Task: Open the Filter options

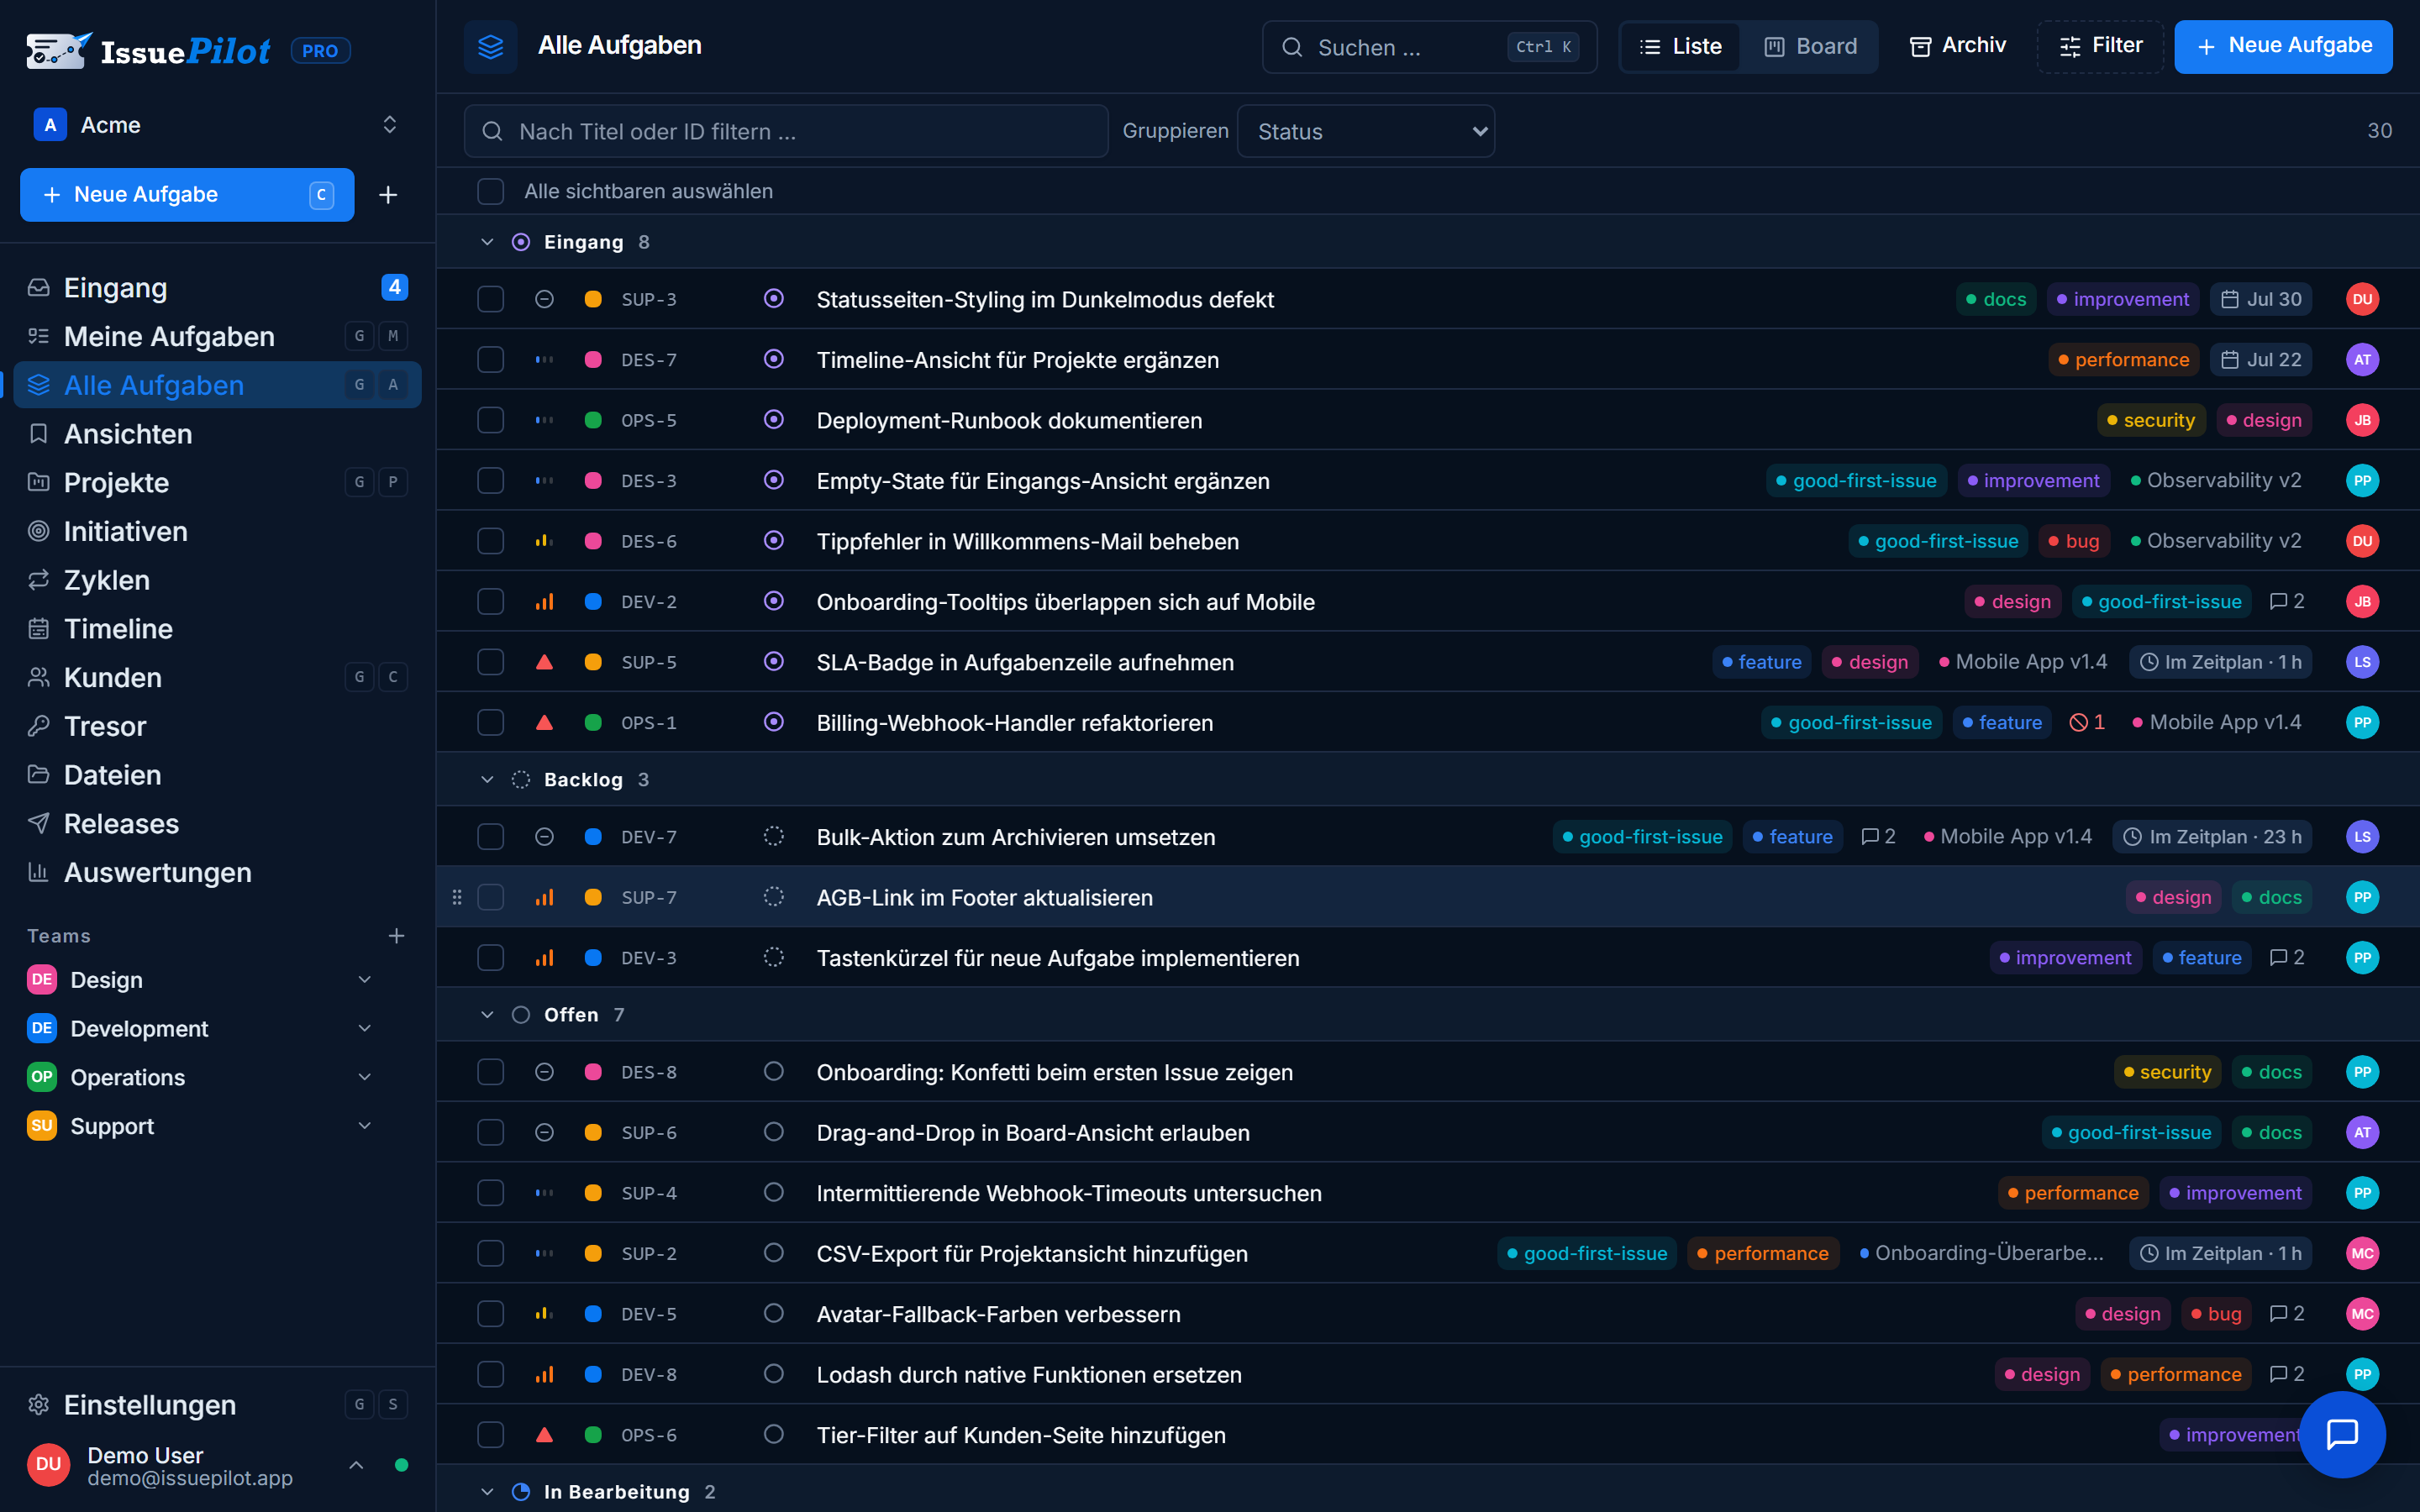Action: (x=2100, y=46)
